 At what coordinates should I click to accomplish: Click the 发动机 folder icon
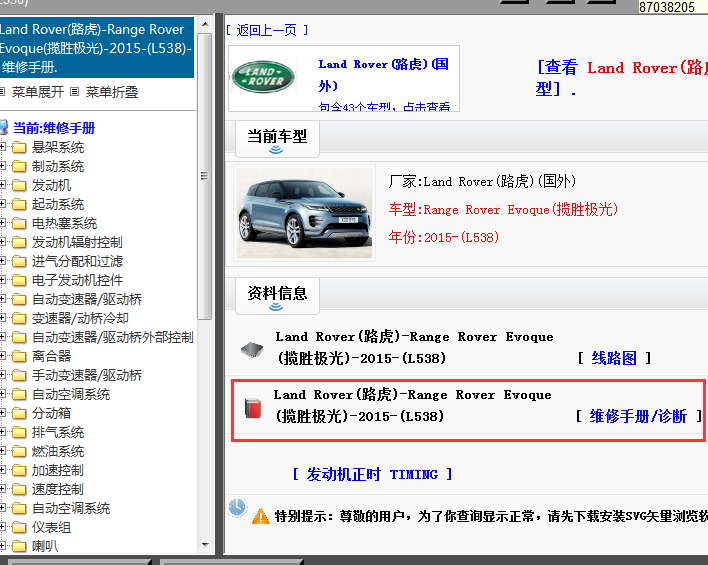click(x=19, y=185)
